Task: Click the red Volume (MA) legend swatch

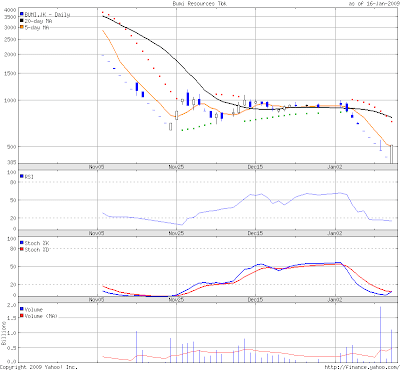Action: 22,315
